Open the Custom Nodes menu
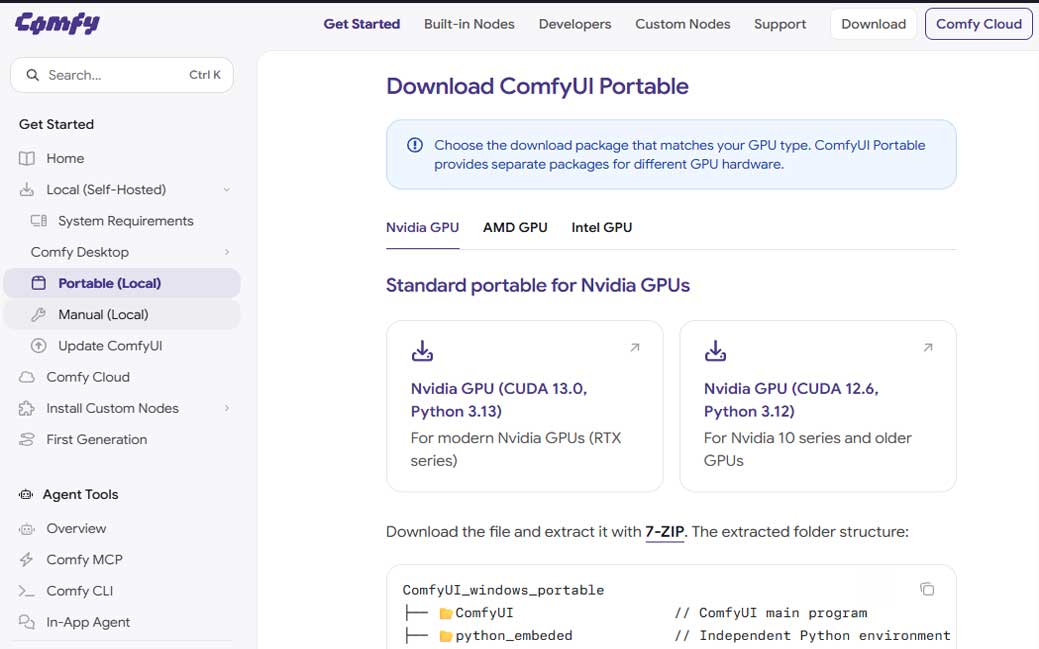 tap(683, 24)
